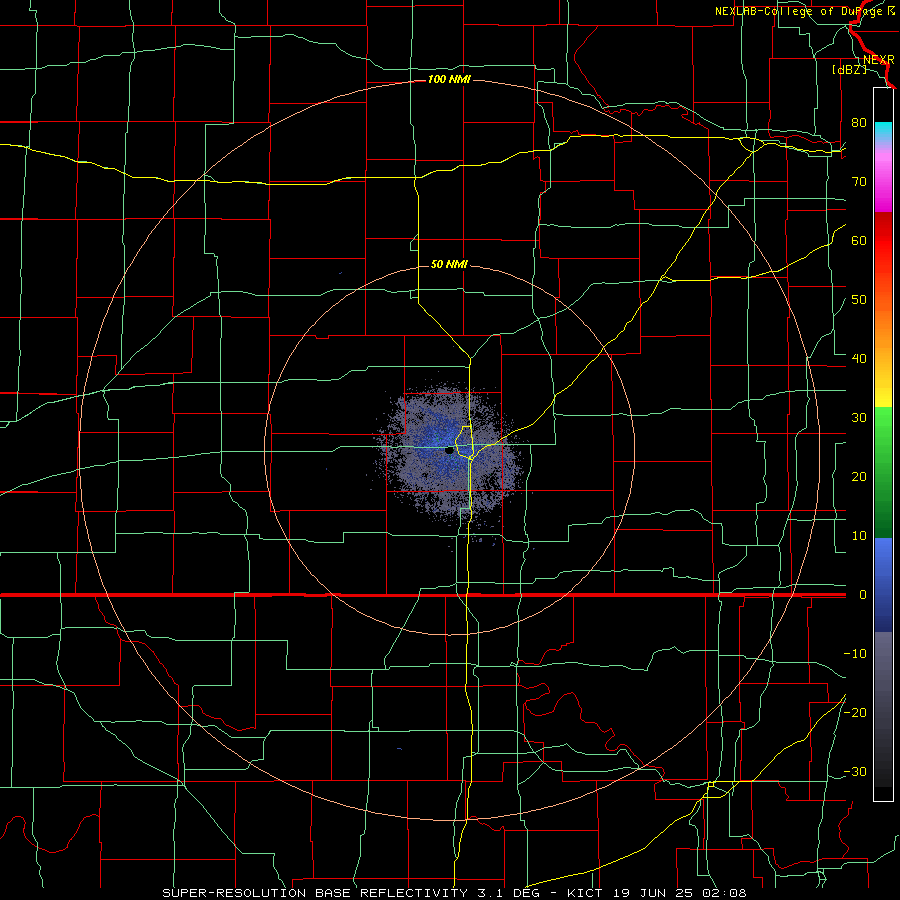Screen dimensions: 900x900
Task: Click the [dBZ] unit label
Action: (849, 70)
